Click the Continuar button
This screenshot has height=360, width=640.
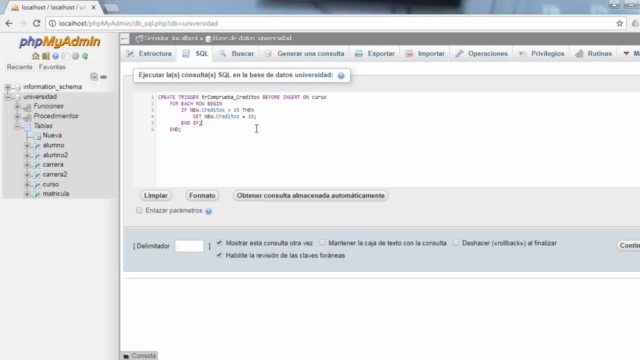(x=629, y=245)
